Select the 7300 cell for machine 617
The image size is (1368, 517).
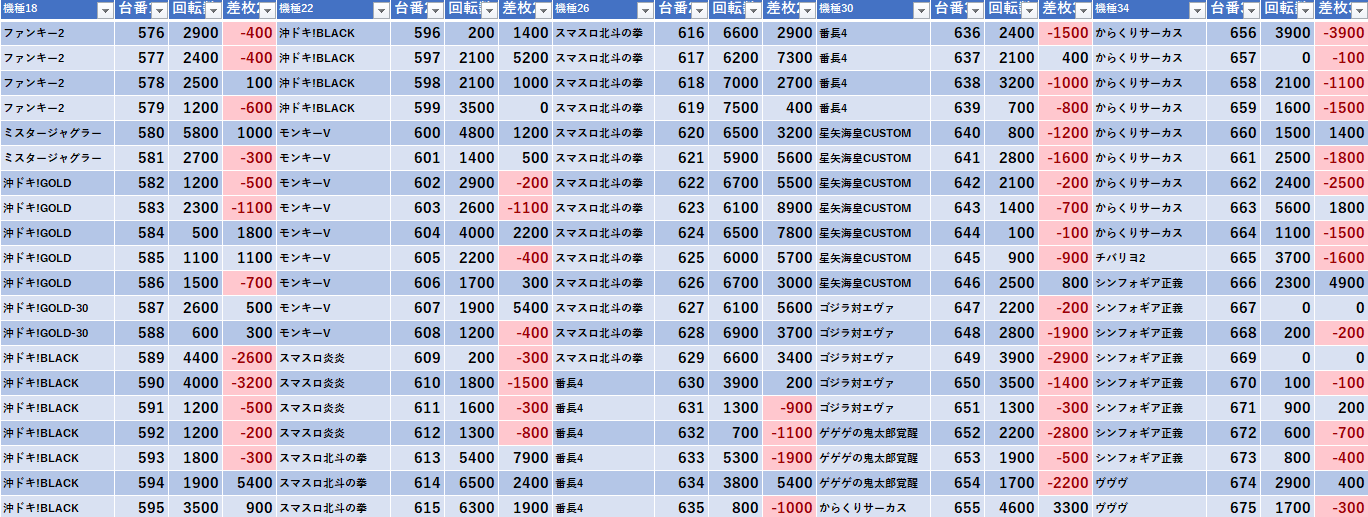click(x=788, y=58)
